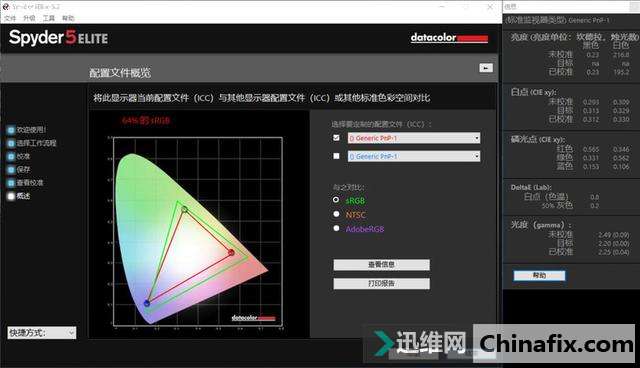
Task: Expand the red Generic PnP-1 profile dropdown
Action: [414, 138]
